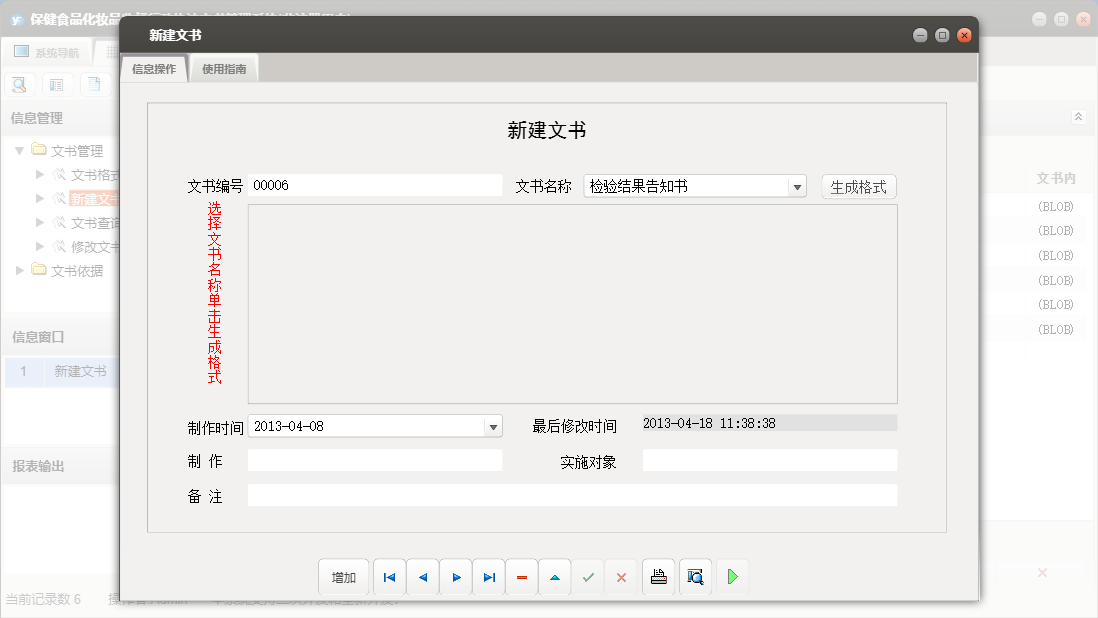Run the record with the green play icon
The image size is (1098, 618).
pyautogui.click(x=731, y=576)
